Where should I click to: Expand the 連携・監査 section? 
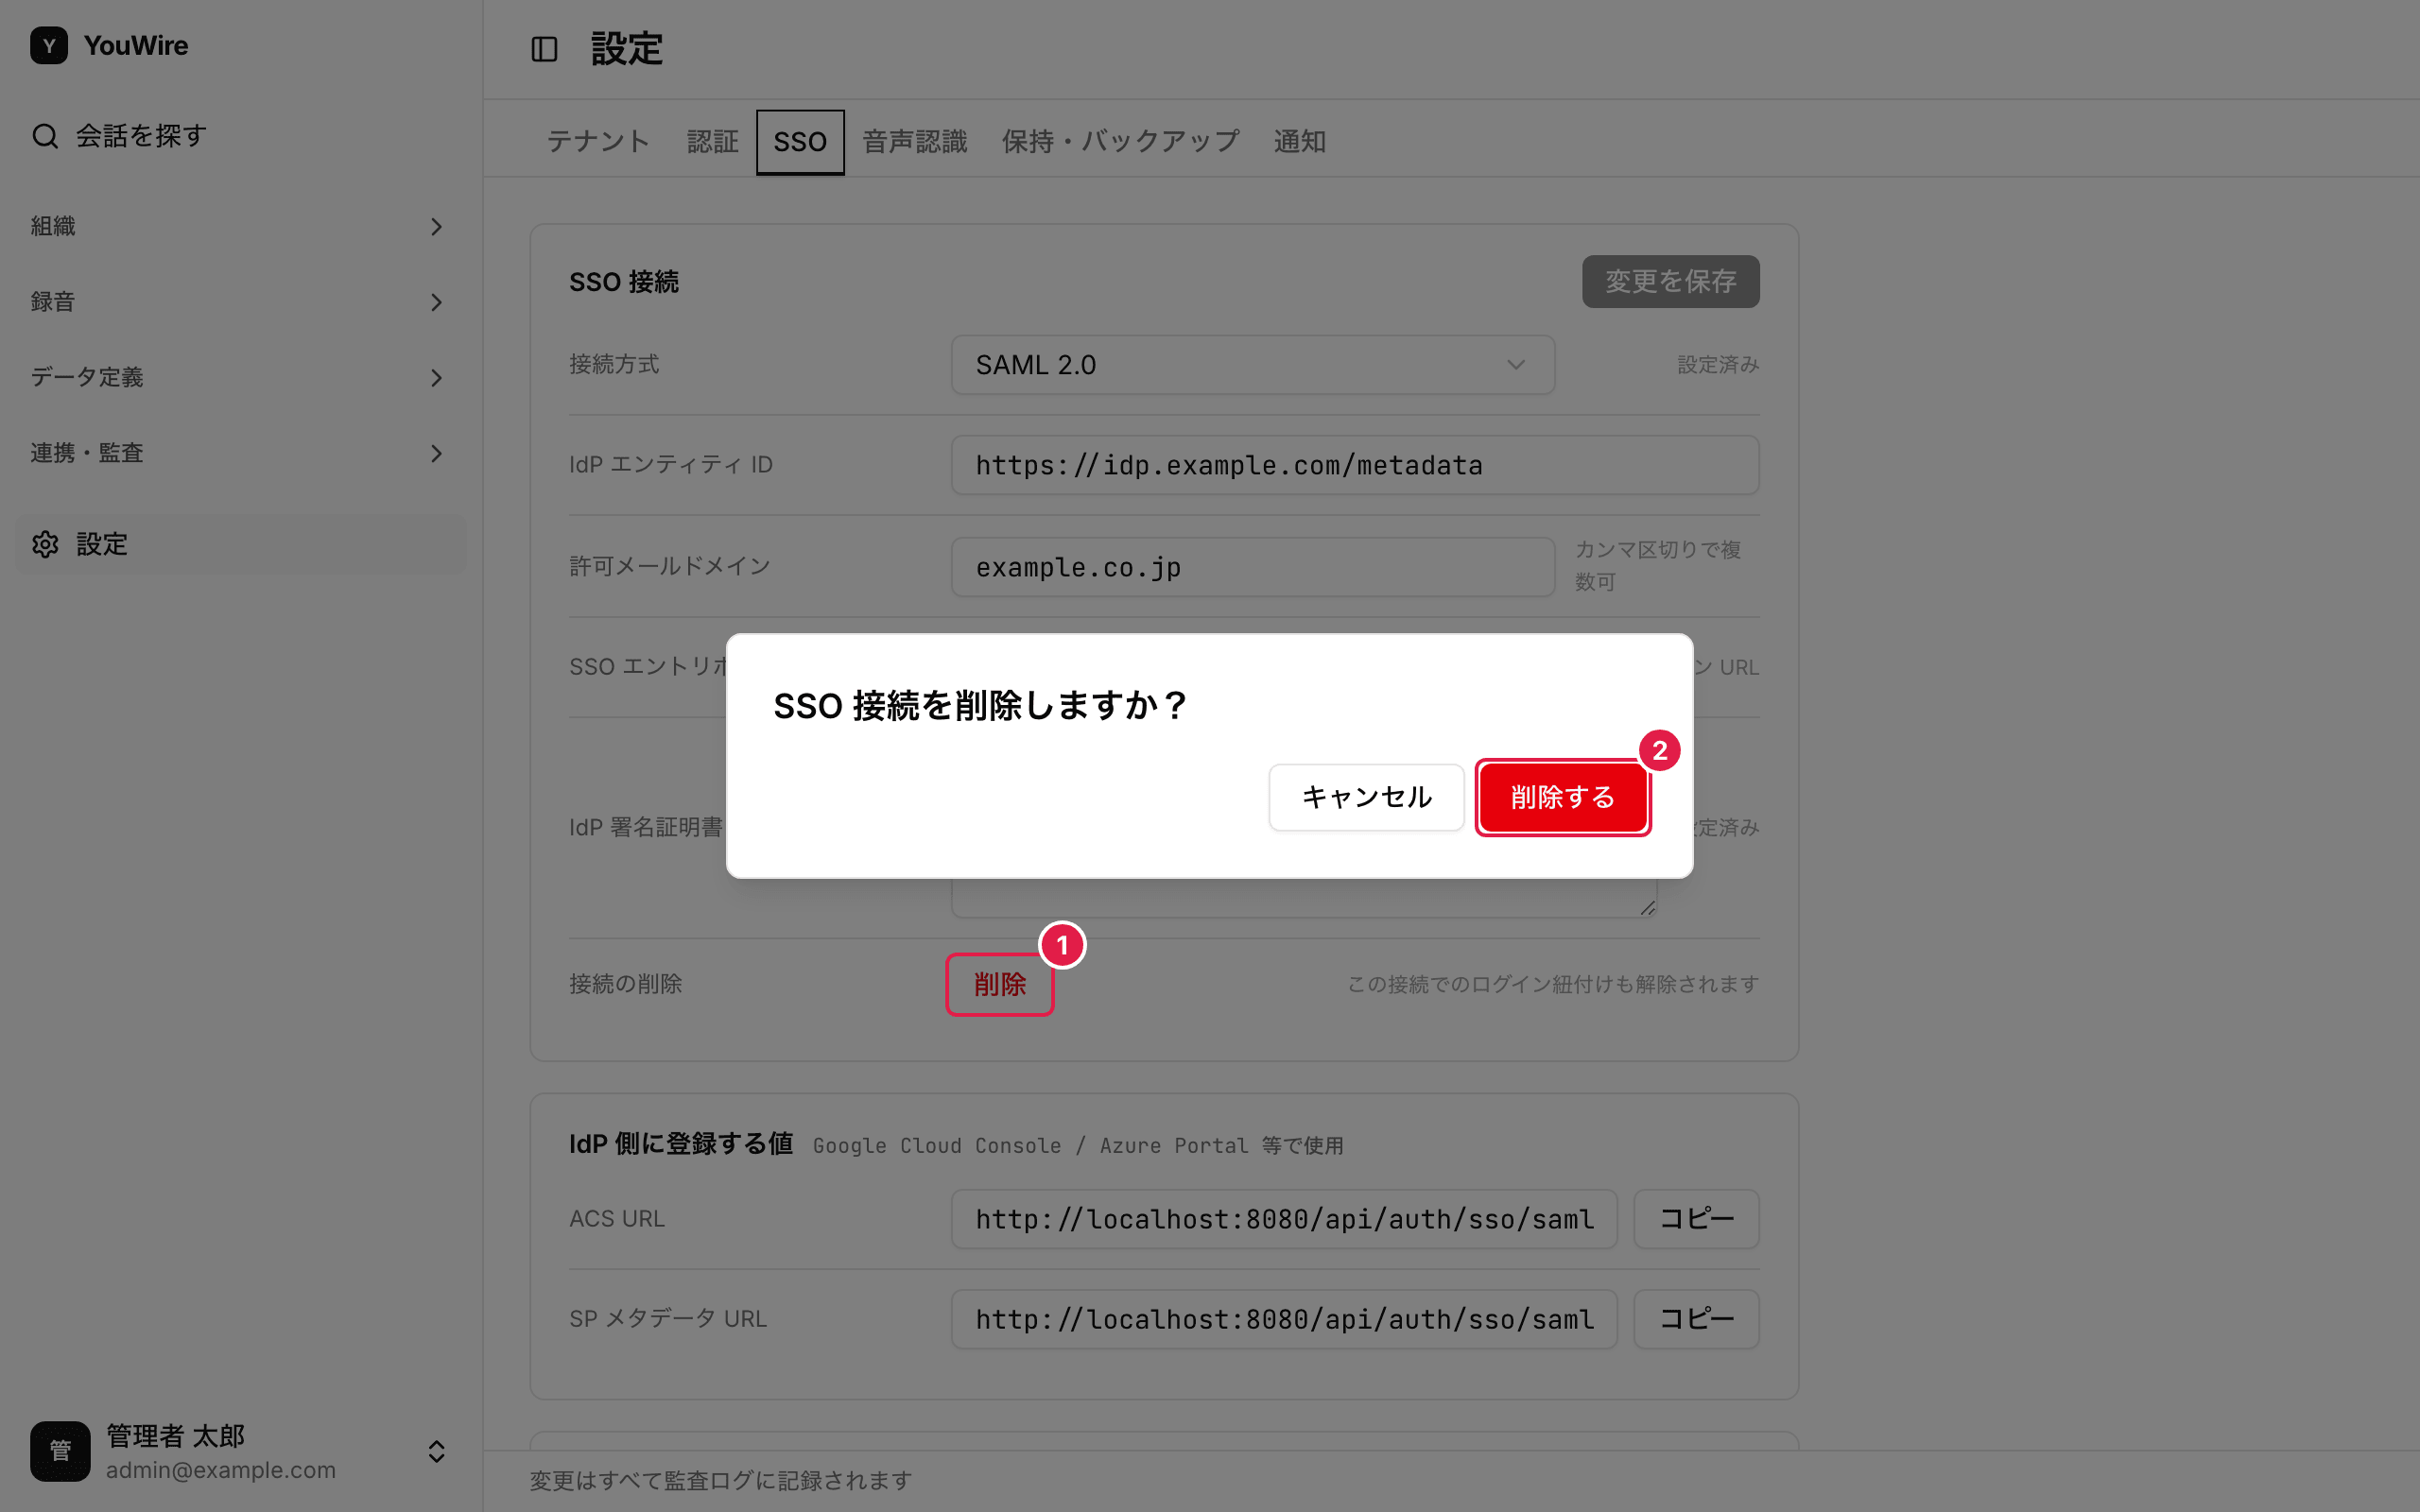pos(238,453)
